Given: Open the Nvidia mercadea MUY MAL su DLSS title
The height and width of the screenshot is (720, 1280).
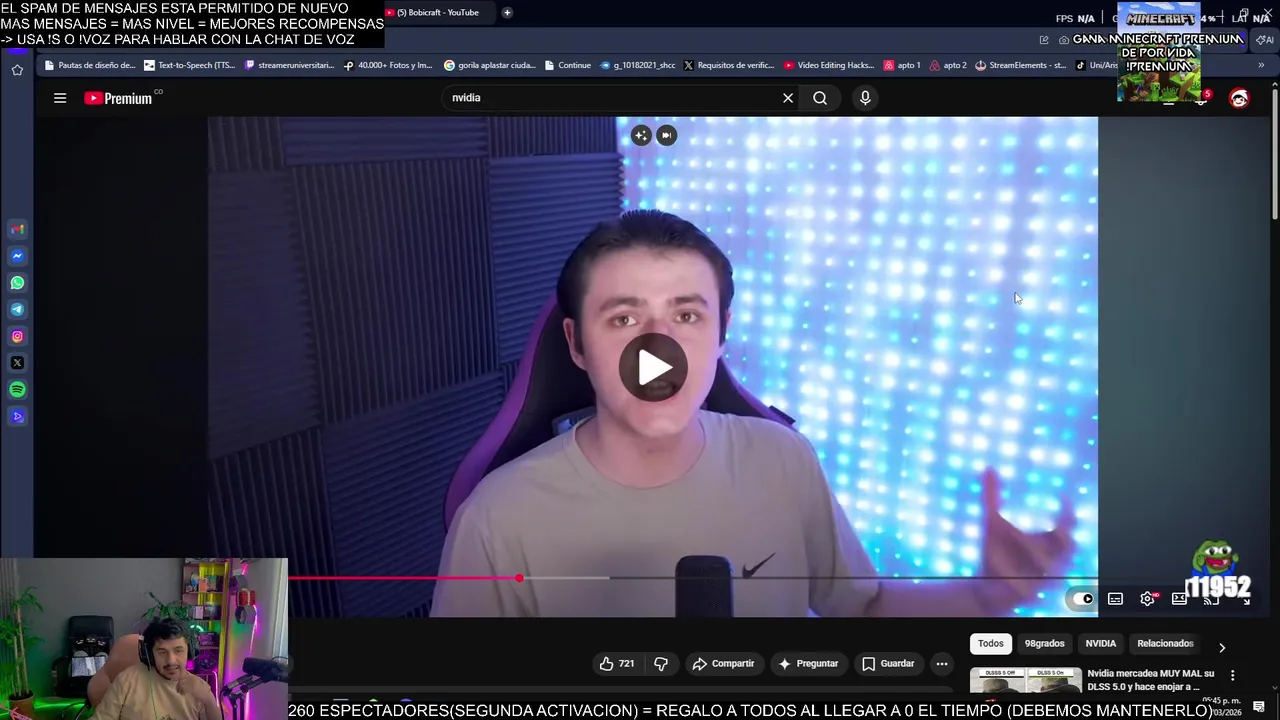Looking at the screenshot, I should [1150, 680].
